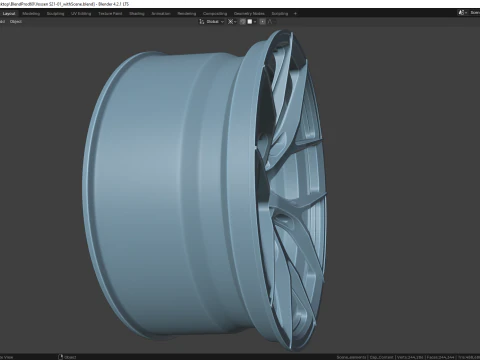Add a new workspace with plus button
The image size is (480, 360).
click(295, 14)
